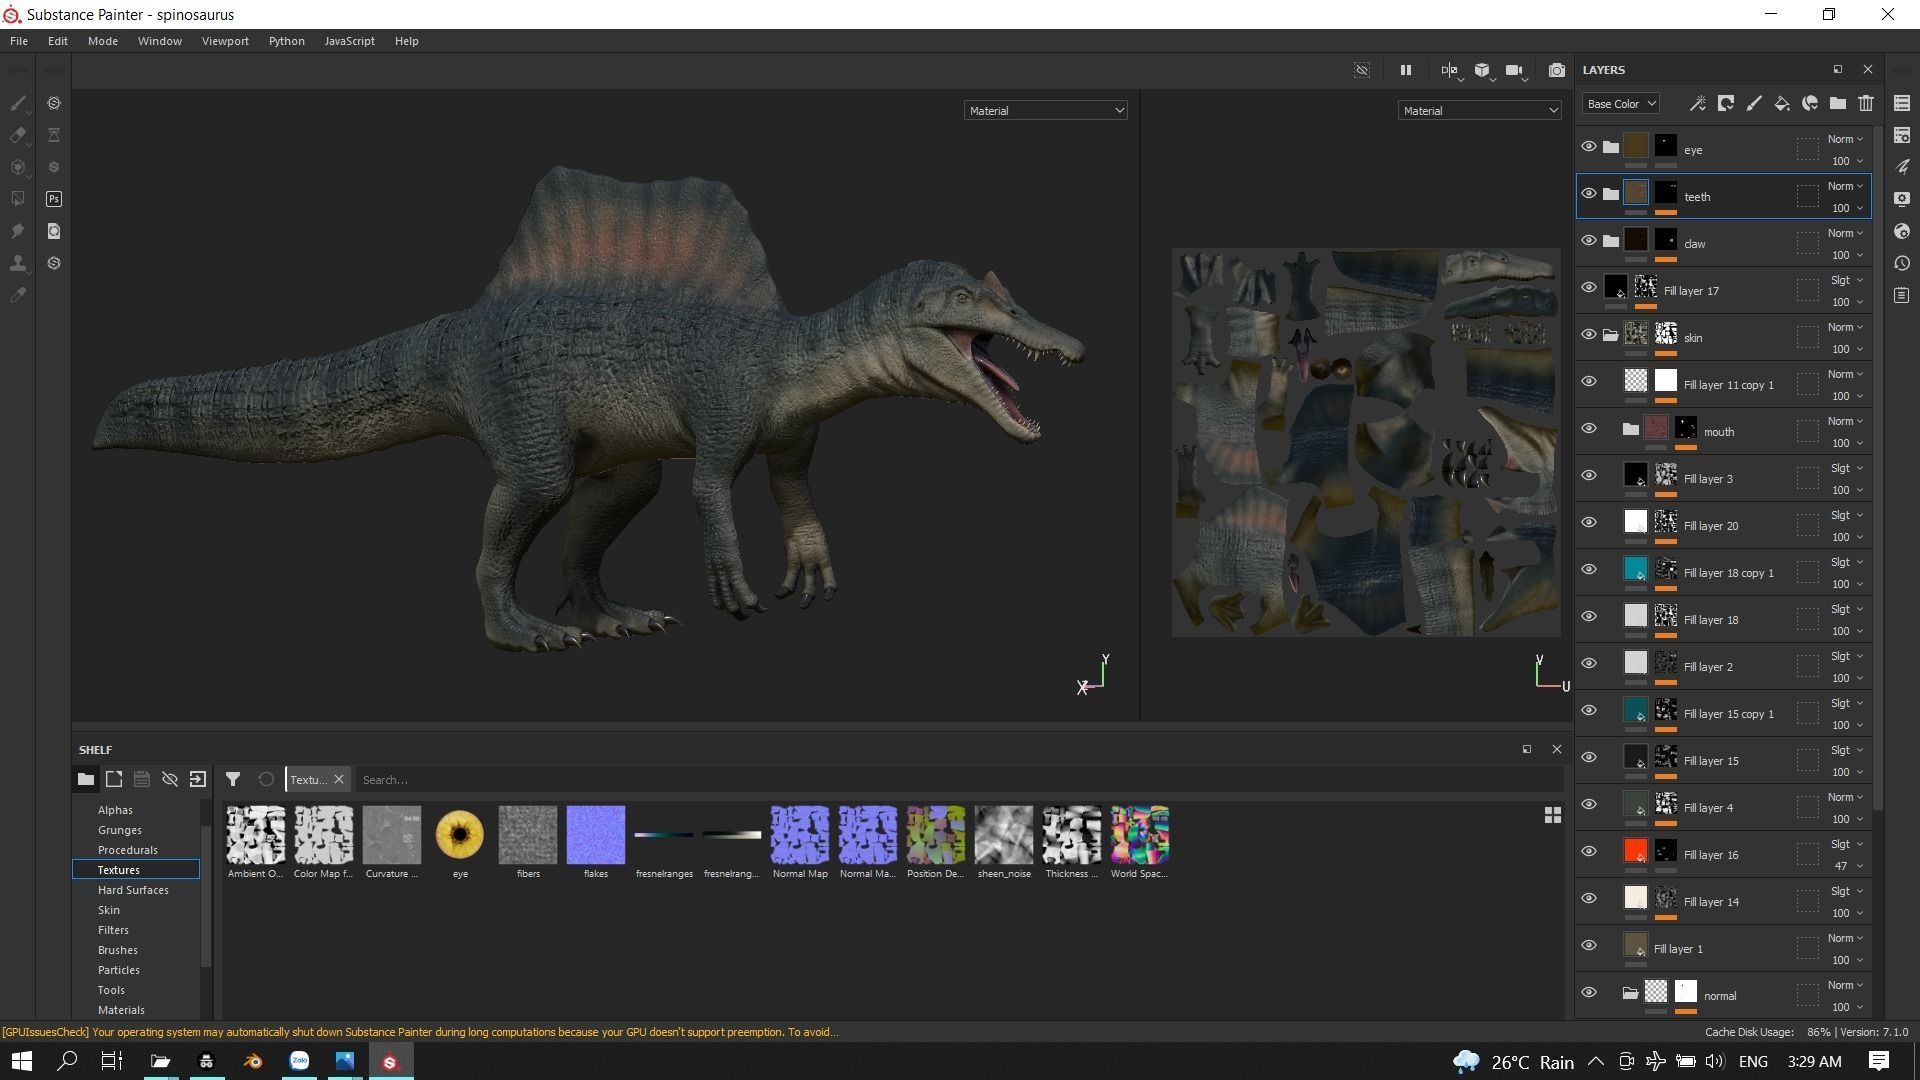This screenshot has height=1080, width=1920.
Task: Open the shelf filter funnel icon
Action: tap(232, 779)
